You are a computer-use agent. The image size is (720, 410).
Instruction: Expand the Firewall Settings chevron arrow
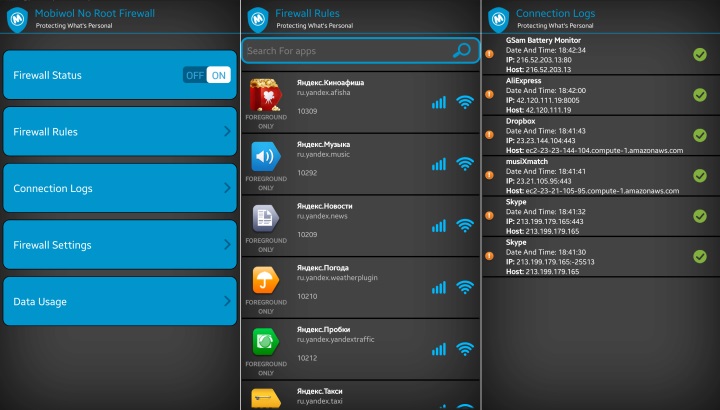(227, 245)
